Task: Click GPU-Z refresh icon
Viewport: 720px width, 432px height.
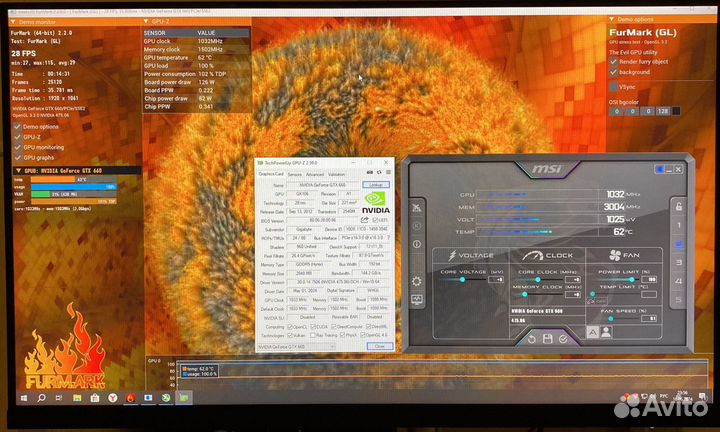Action: coord(379,172)
